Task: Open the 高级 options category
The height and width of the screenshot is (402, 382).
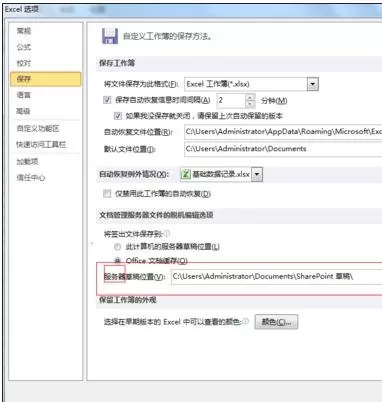Action: point(24,111)
